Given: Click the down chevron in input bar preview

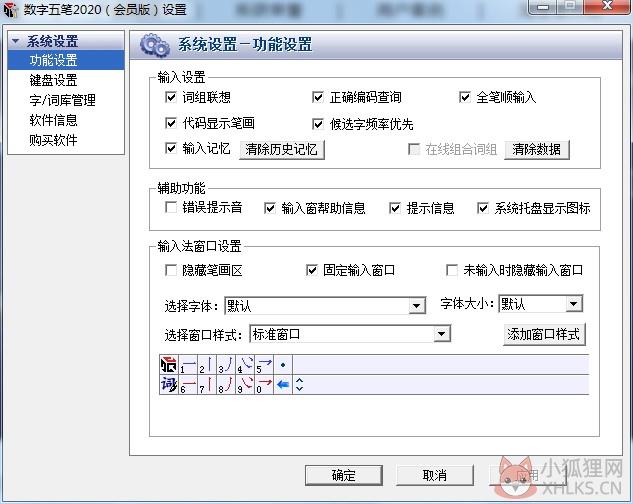Looking at the screenshot, I should [299, 388].
